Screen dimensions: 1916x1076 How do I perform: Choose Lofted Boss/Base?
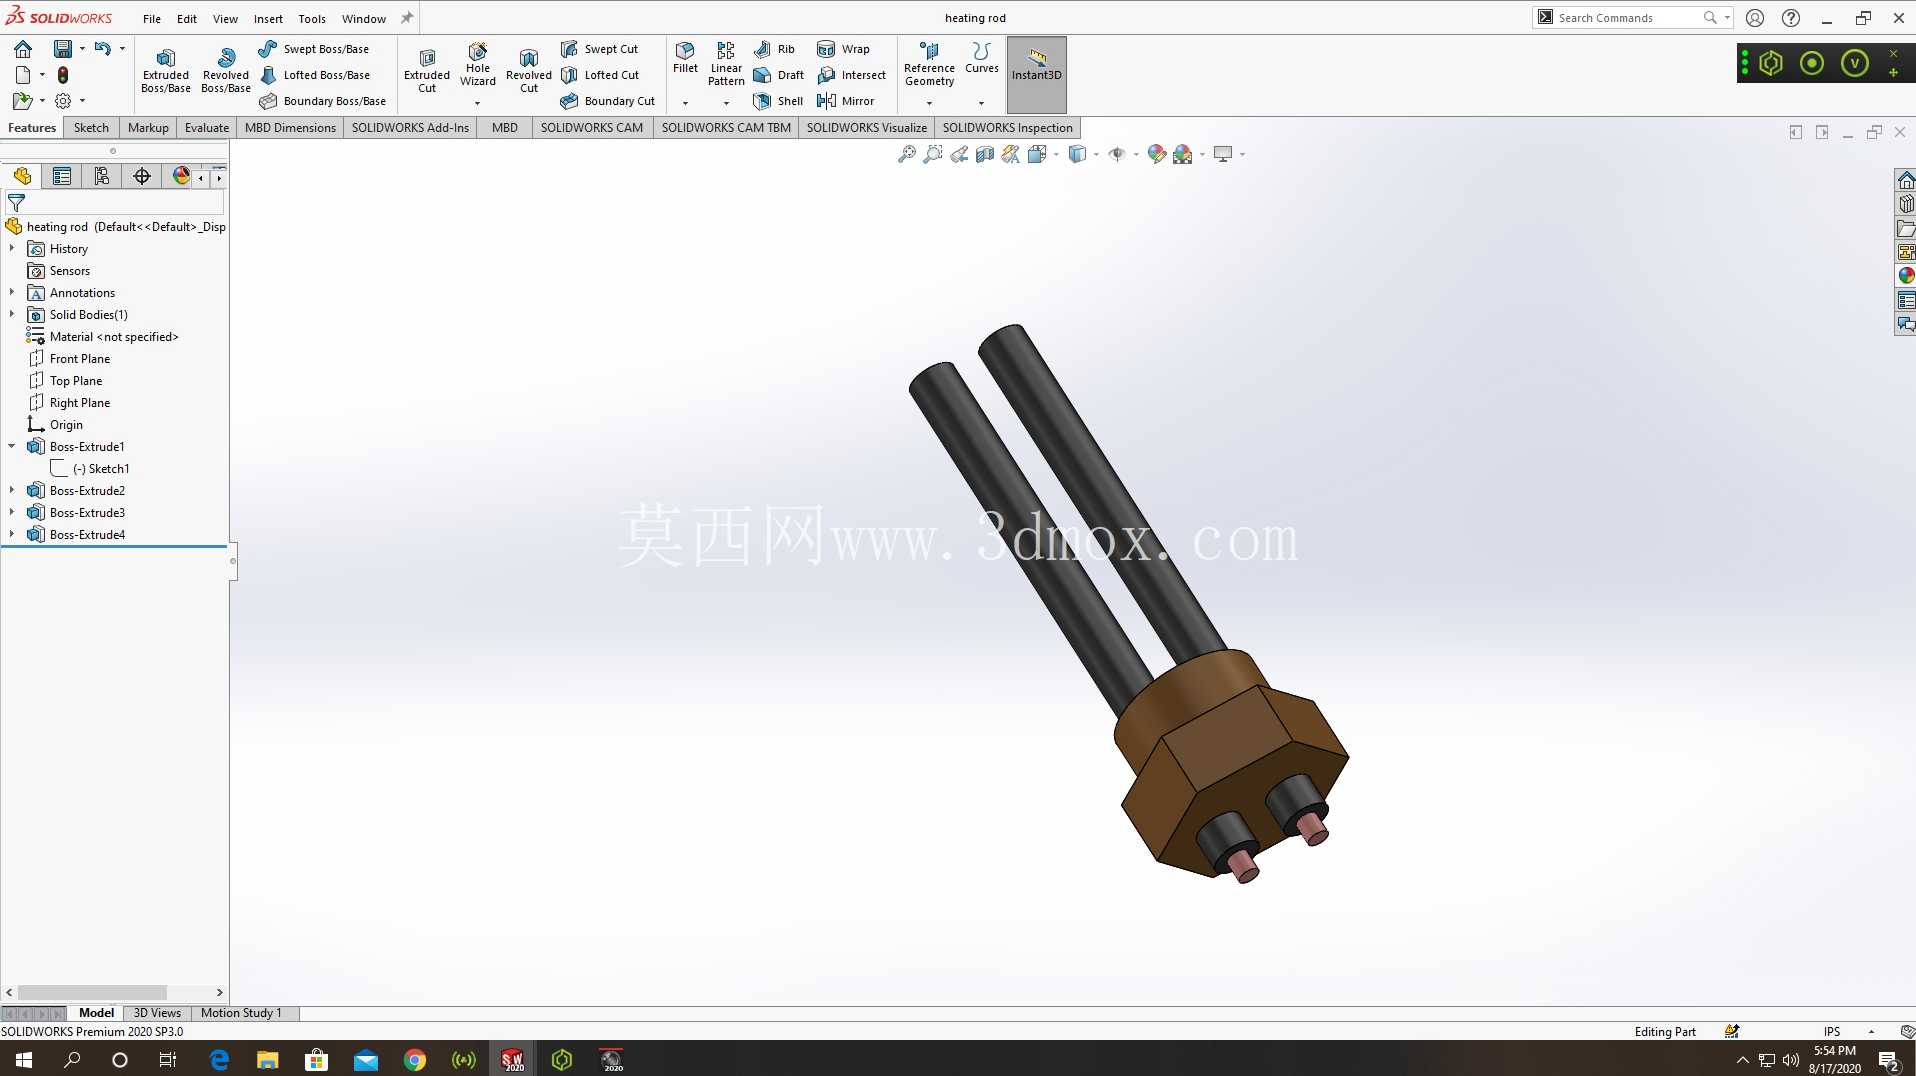[x=315, y=75]
